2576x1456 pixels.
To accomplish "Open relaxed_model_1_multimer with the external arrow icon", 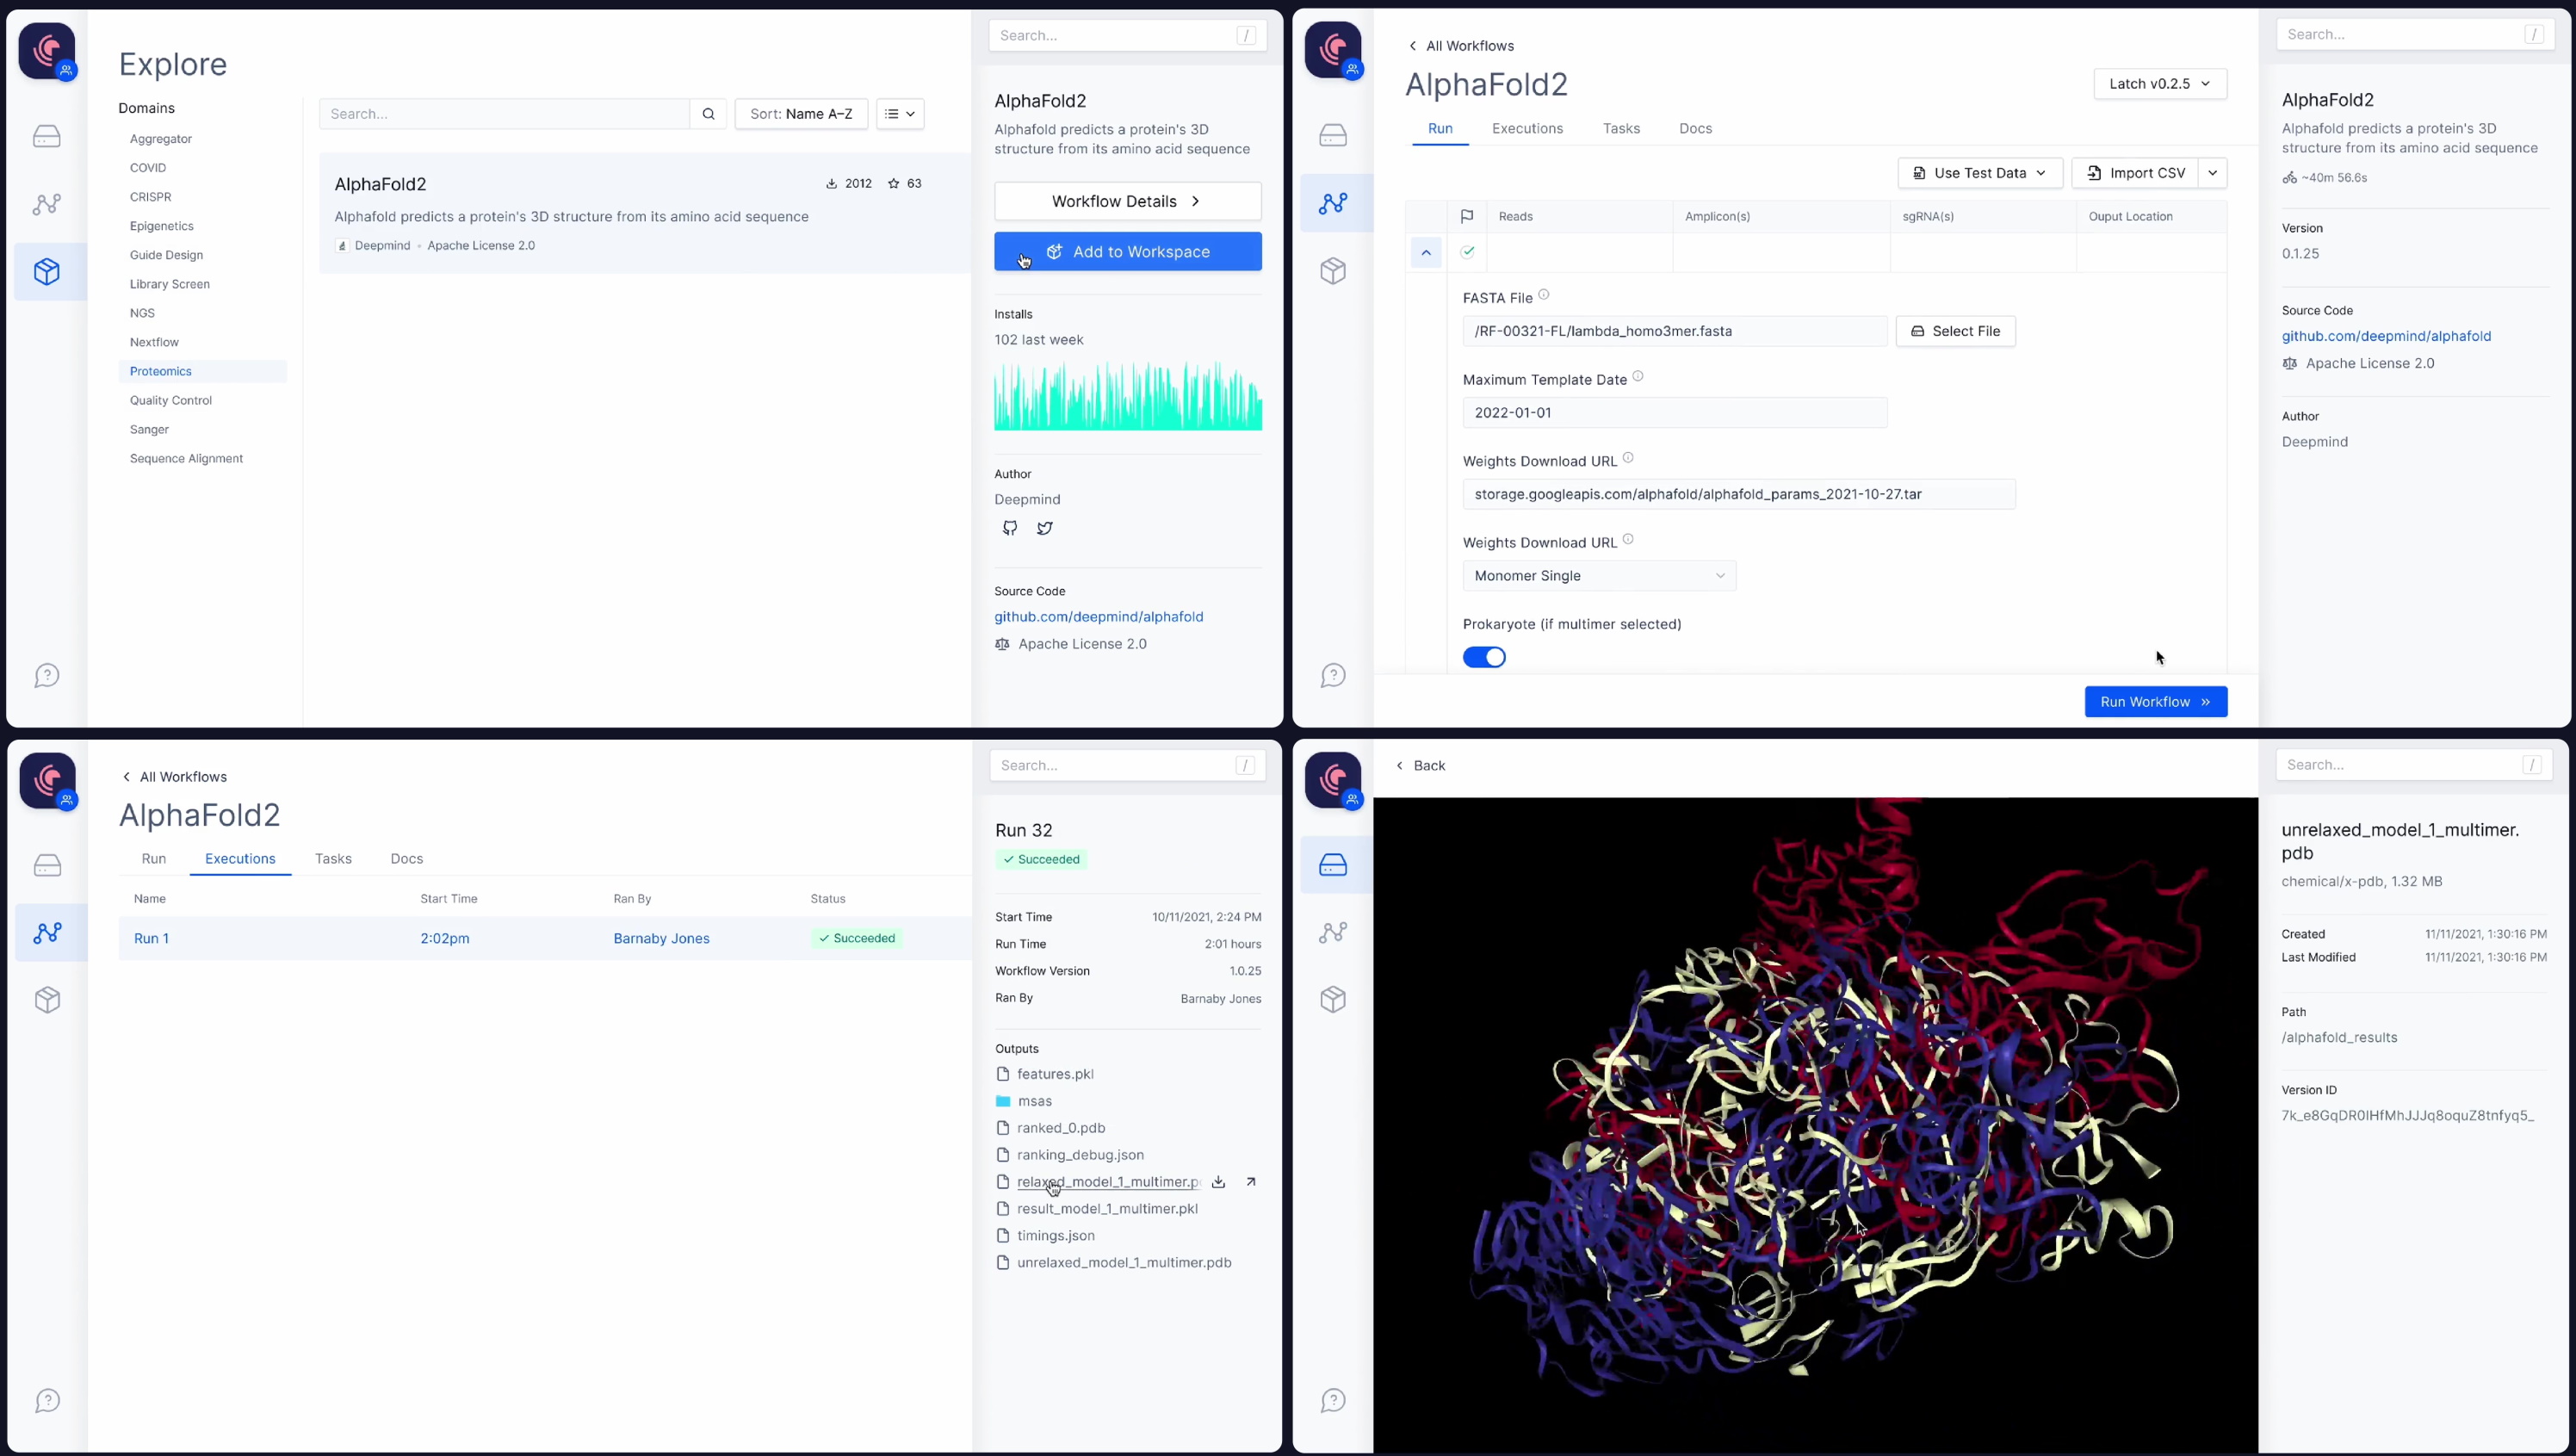I will point(1250,1182).
